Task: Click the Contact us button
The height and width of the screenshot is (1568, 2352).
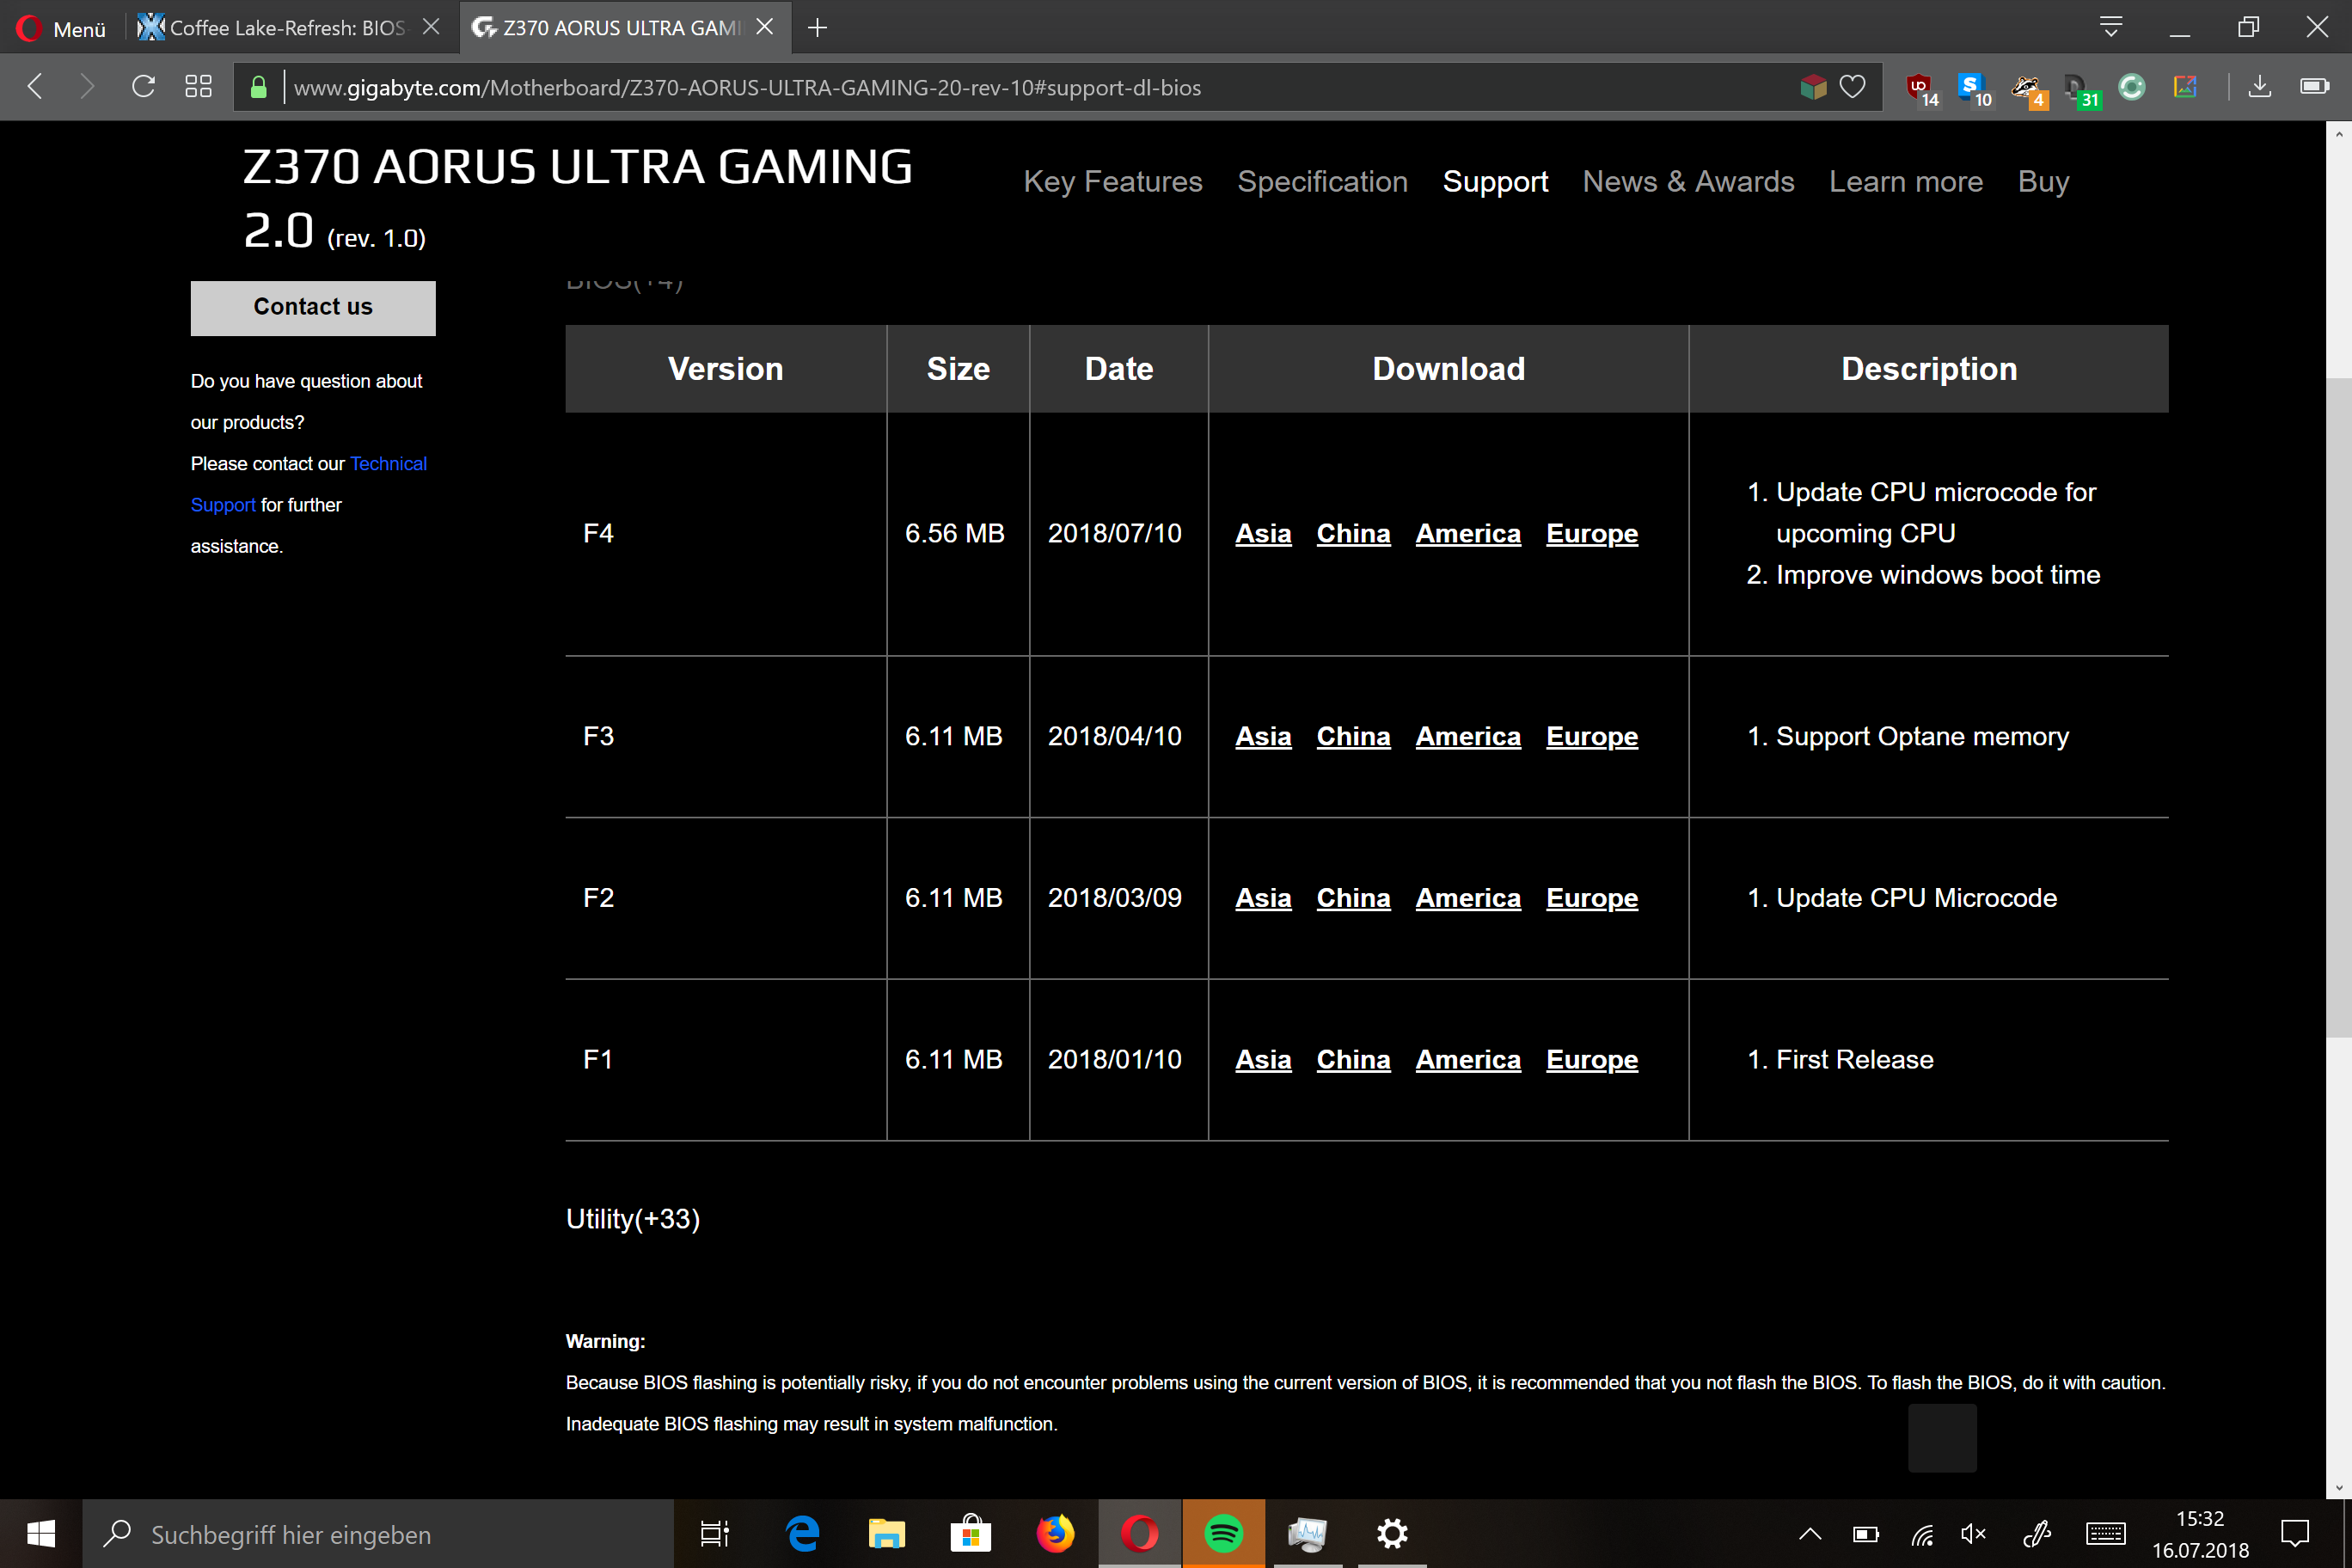Action: tap(313, 308)
